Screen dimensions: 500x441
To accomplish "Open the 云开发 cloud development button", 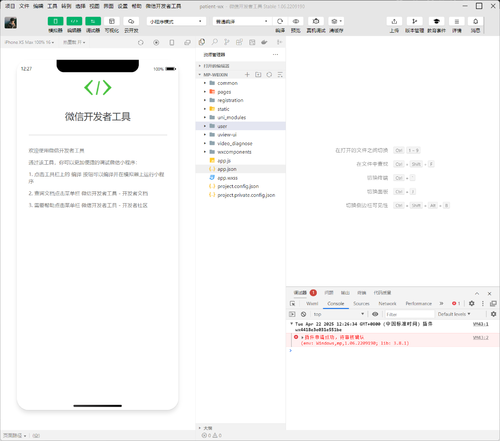I will 131,21.
